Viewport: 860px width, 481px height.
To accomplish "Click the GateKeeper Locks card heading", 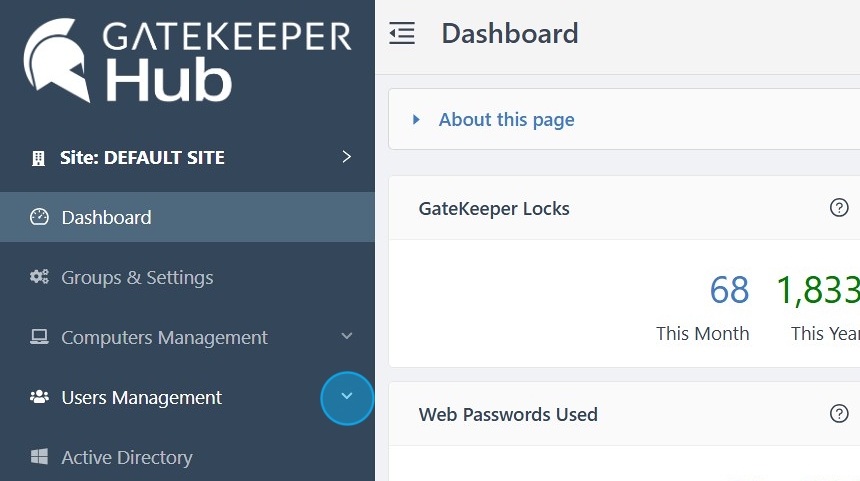I will (x=494, y=209).
